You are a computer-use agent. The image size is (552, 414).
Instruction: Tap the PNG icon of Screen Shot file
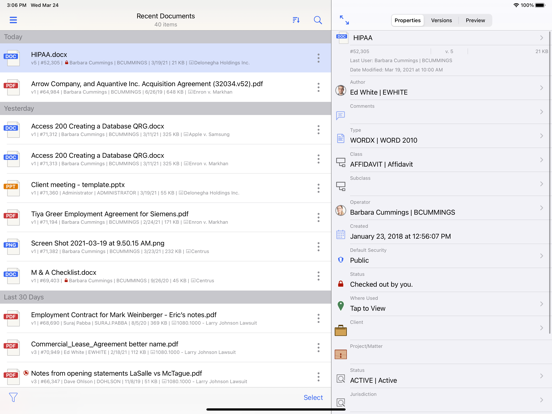[12, 246]
